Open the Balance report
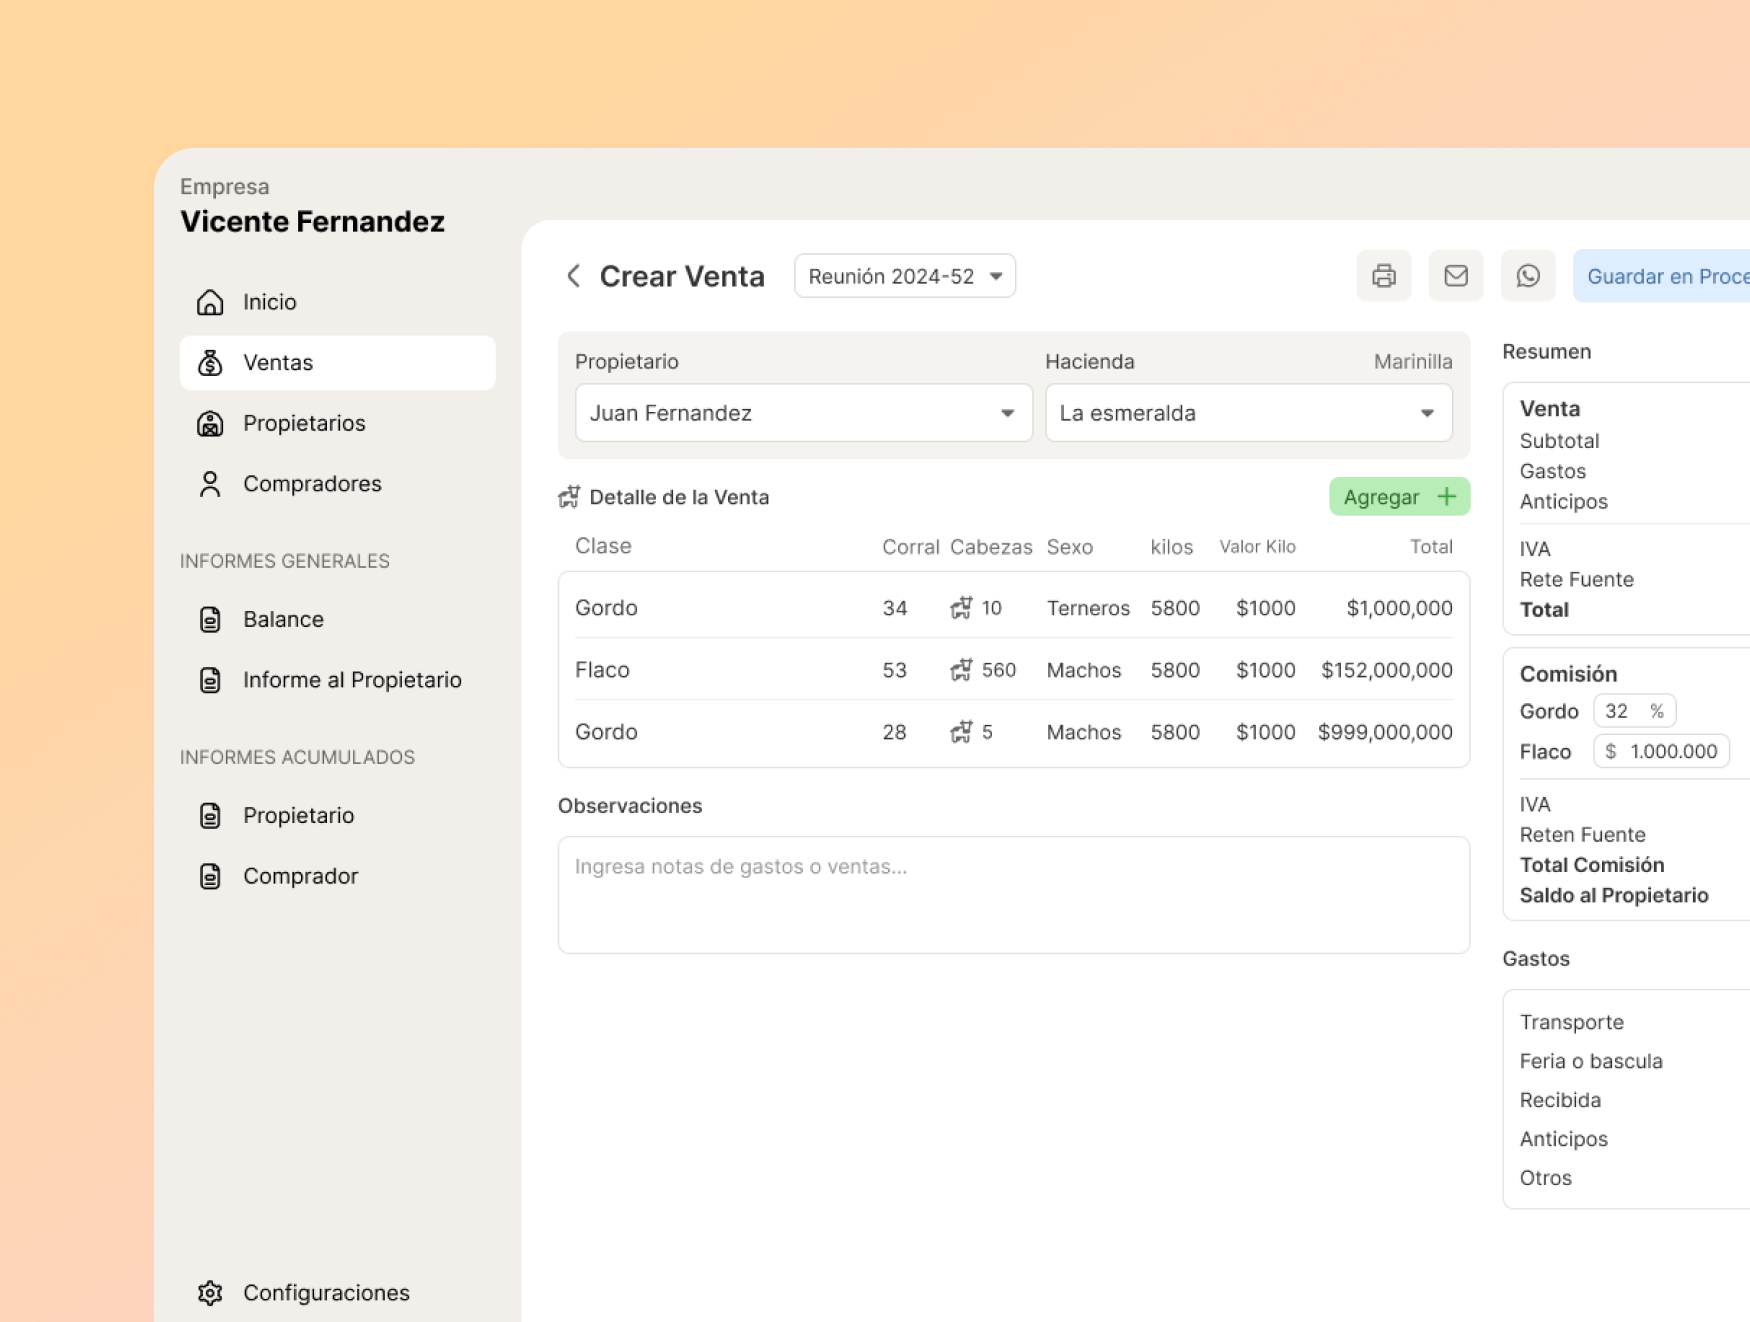Image resolution: width=1750 pixels, height=1322 pixels. 338,620
